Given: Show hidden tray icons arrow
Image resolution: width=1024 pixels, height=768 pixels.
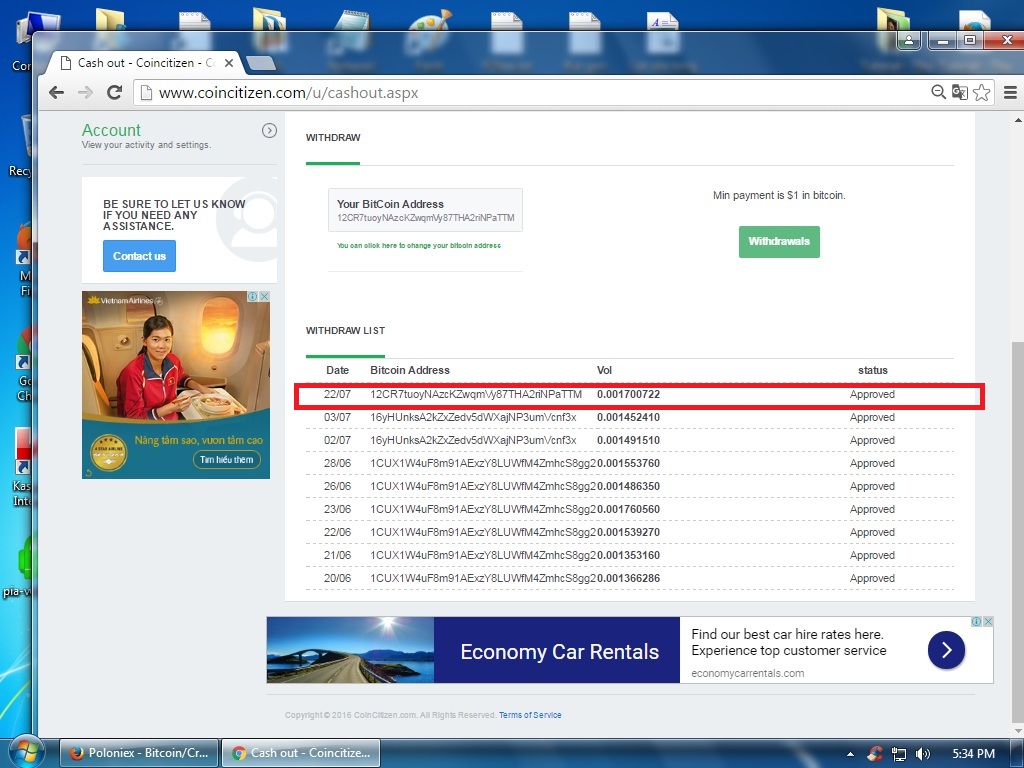Looking at the screenshot, I should coord(850,754).
